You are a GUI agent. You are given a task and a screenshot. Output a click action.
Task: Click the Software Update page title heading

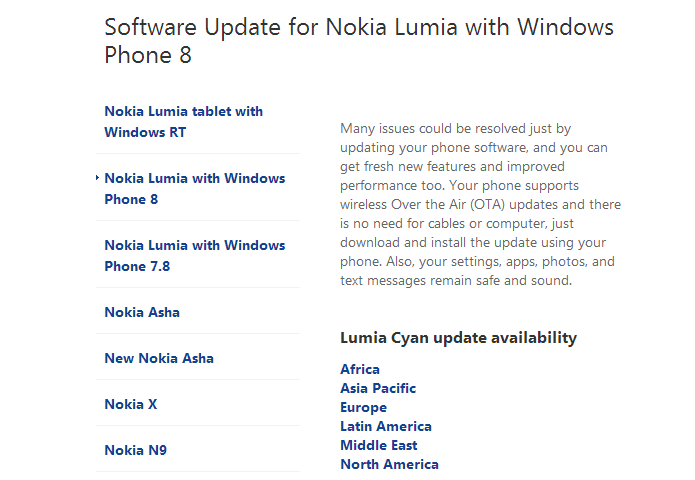[x=359, y=41]
